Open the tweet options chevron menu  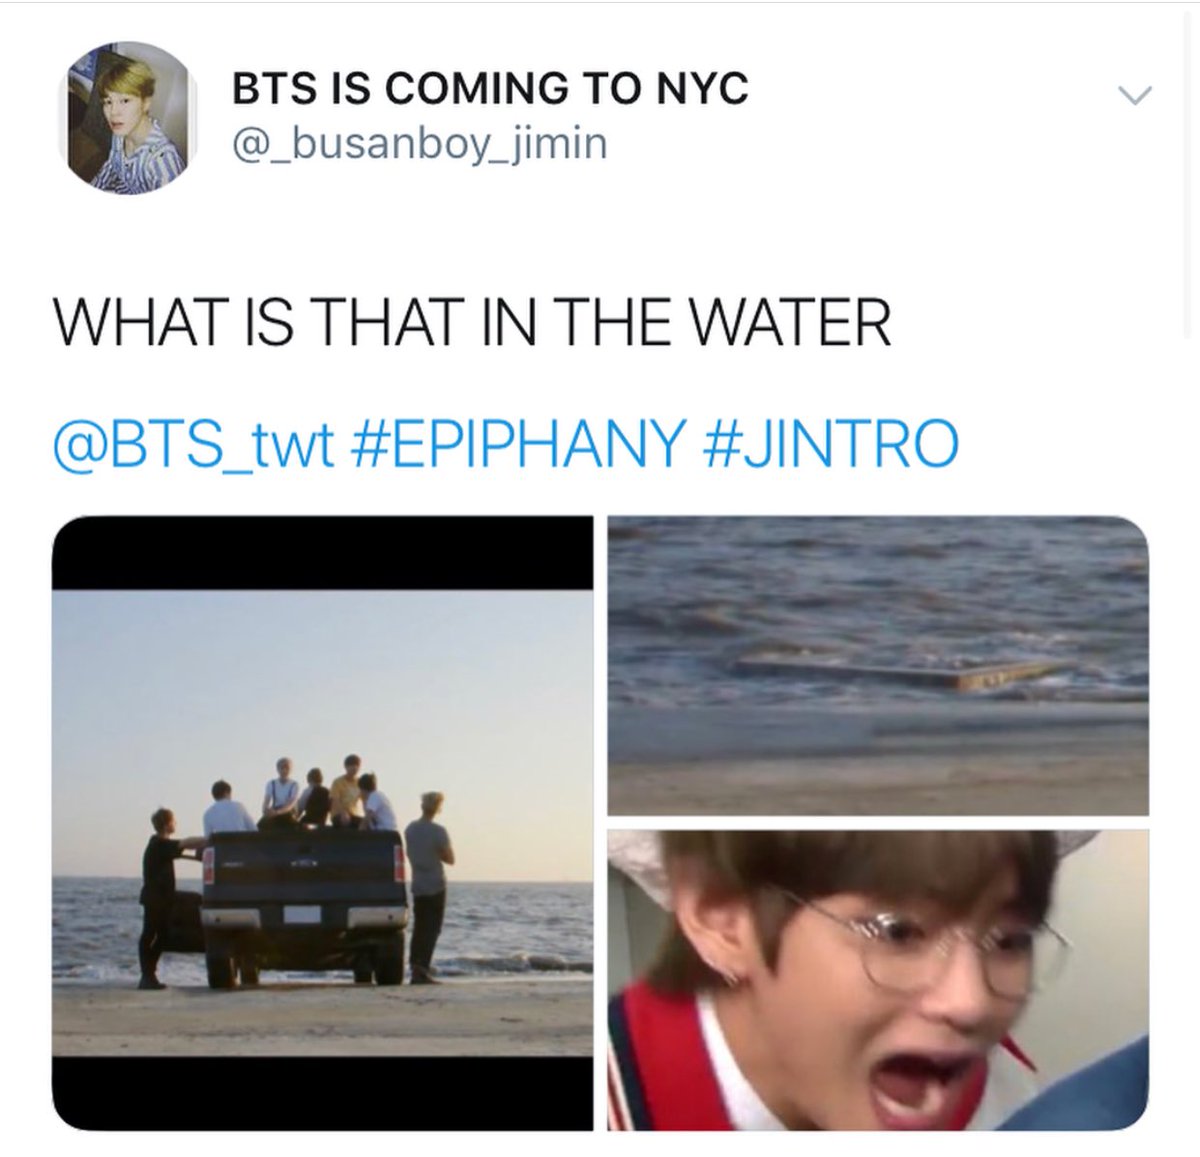pyautogui.click(x=1134, y=95)
